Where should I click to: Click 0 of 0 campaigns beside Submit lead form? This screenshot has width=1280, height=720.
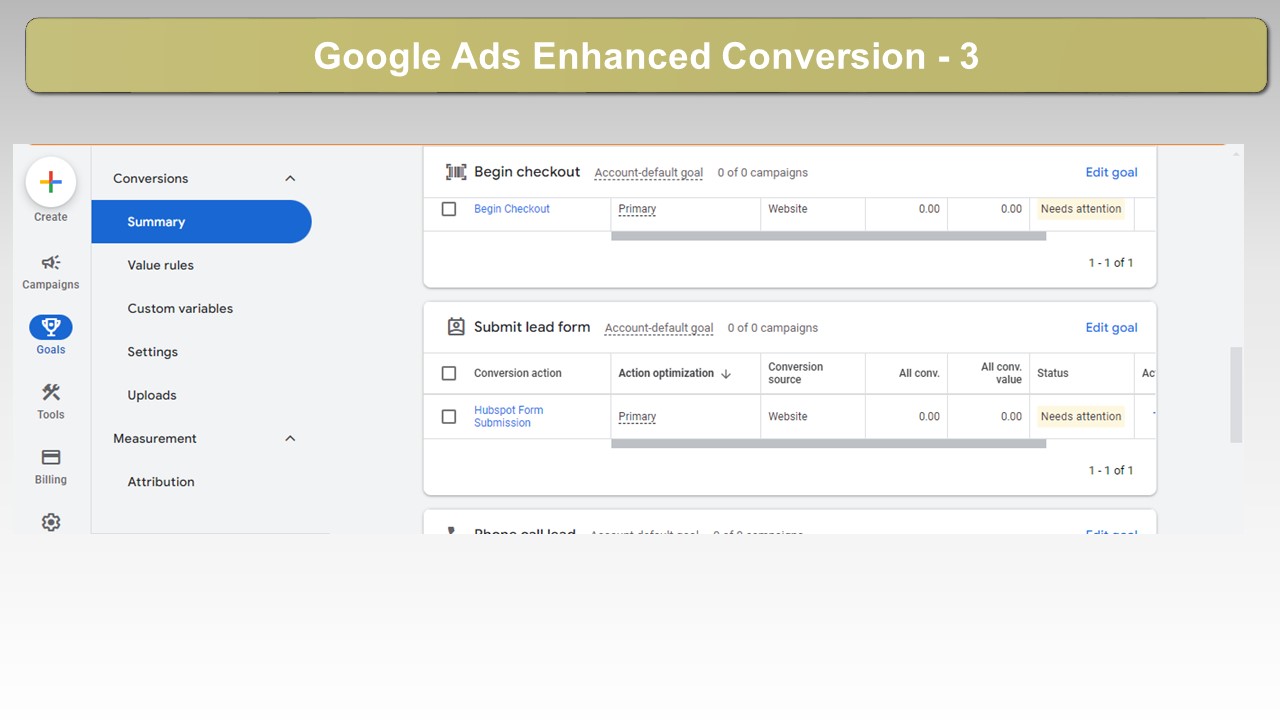coord(773,328)
